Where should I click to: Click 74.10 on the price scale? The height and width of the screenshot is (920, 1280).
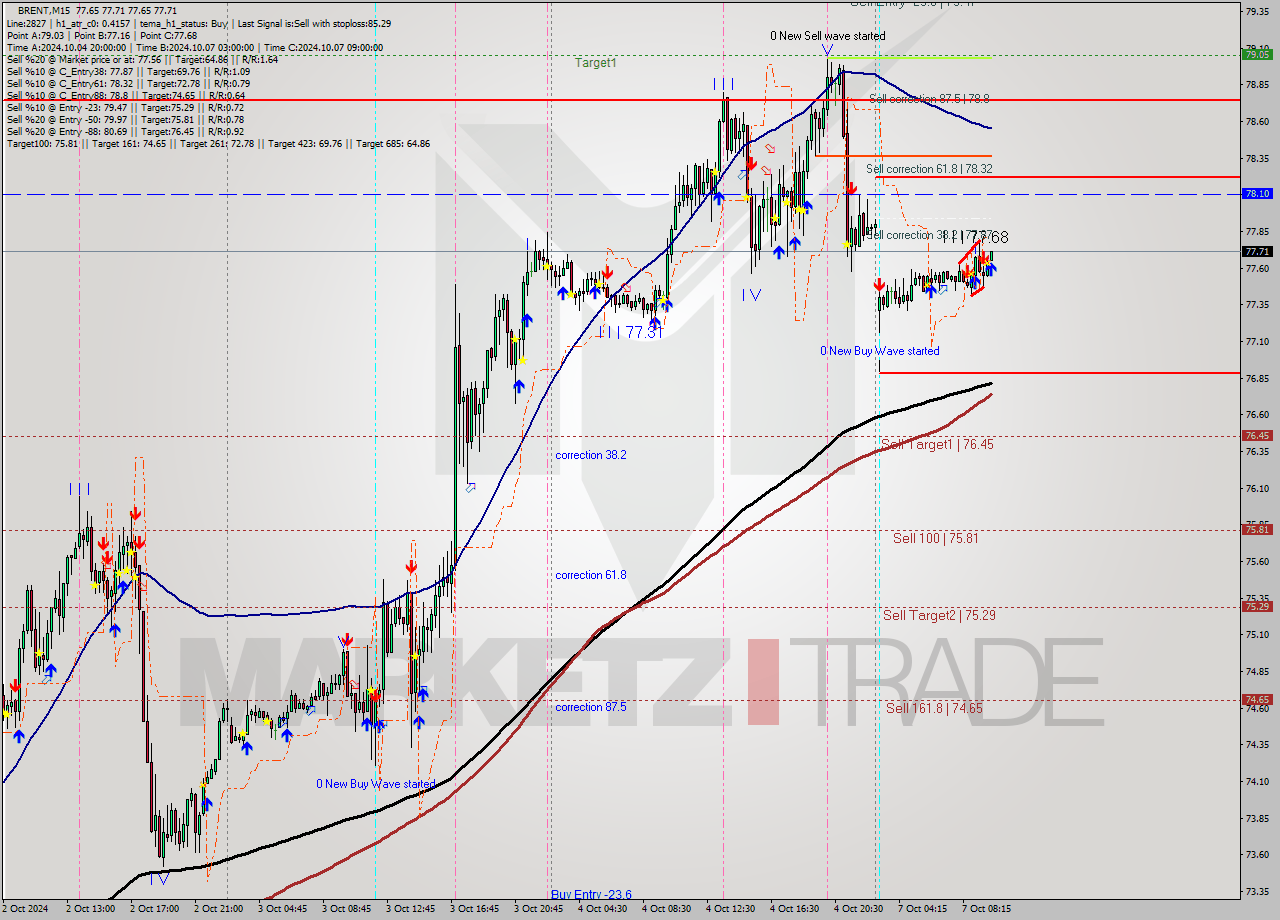coord(1257,781)
